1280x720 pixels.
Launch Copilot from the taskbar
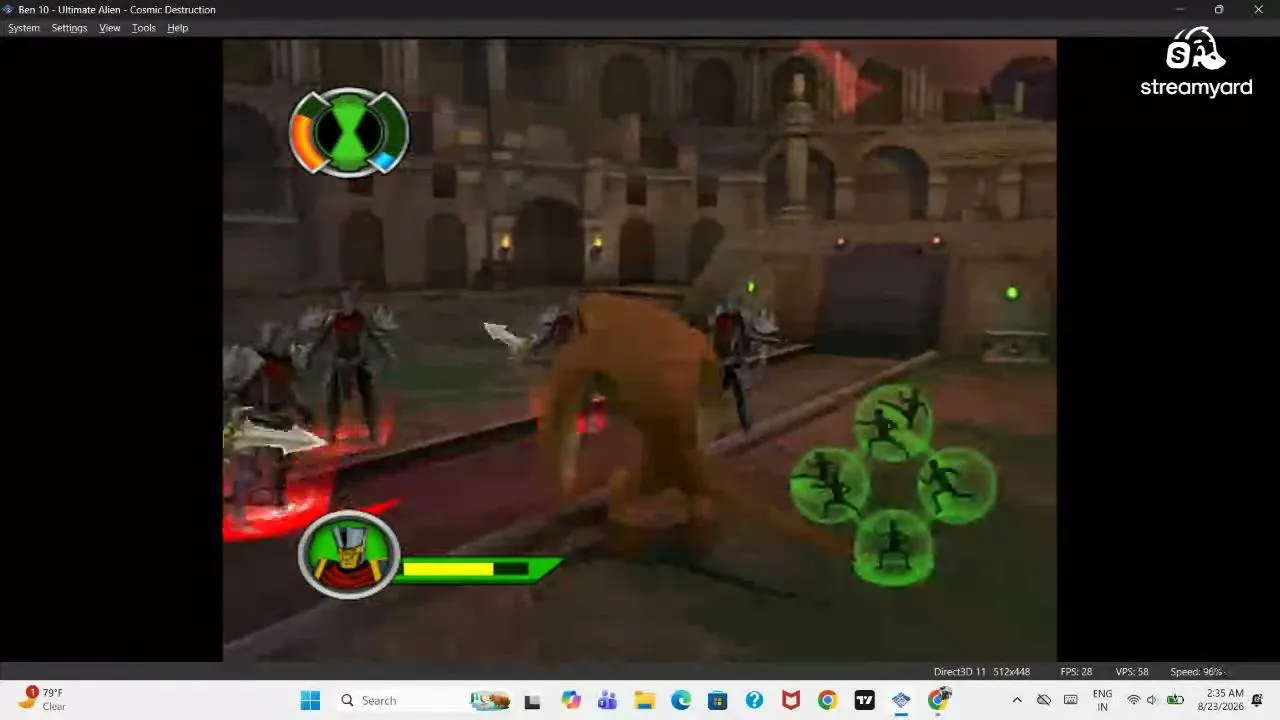(x=570, y=700)
